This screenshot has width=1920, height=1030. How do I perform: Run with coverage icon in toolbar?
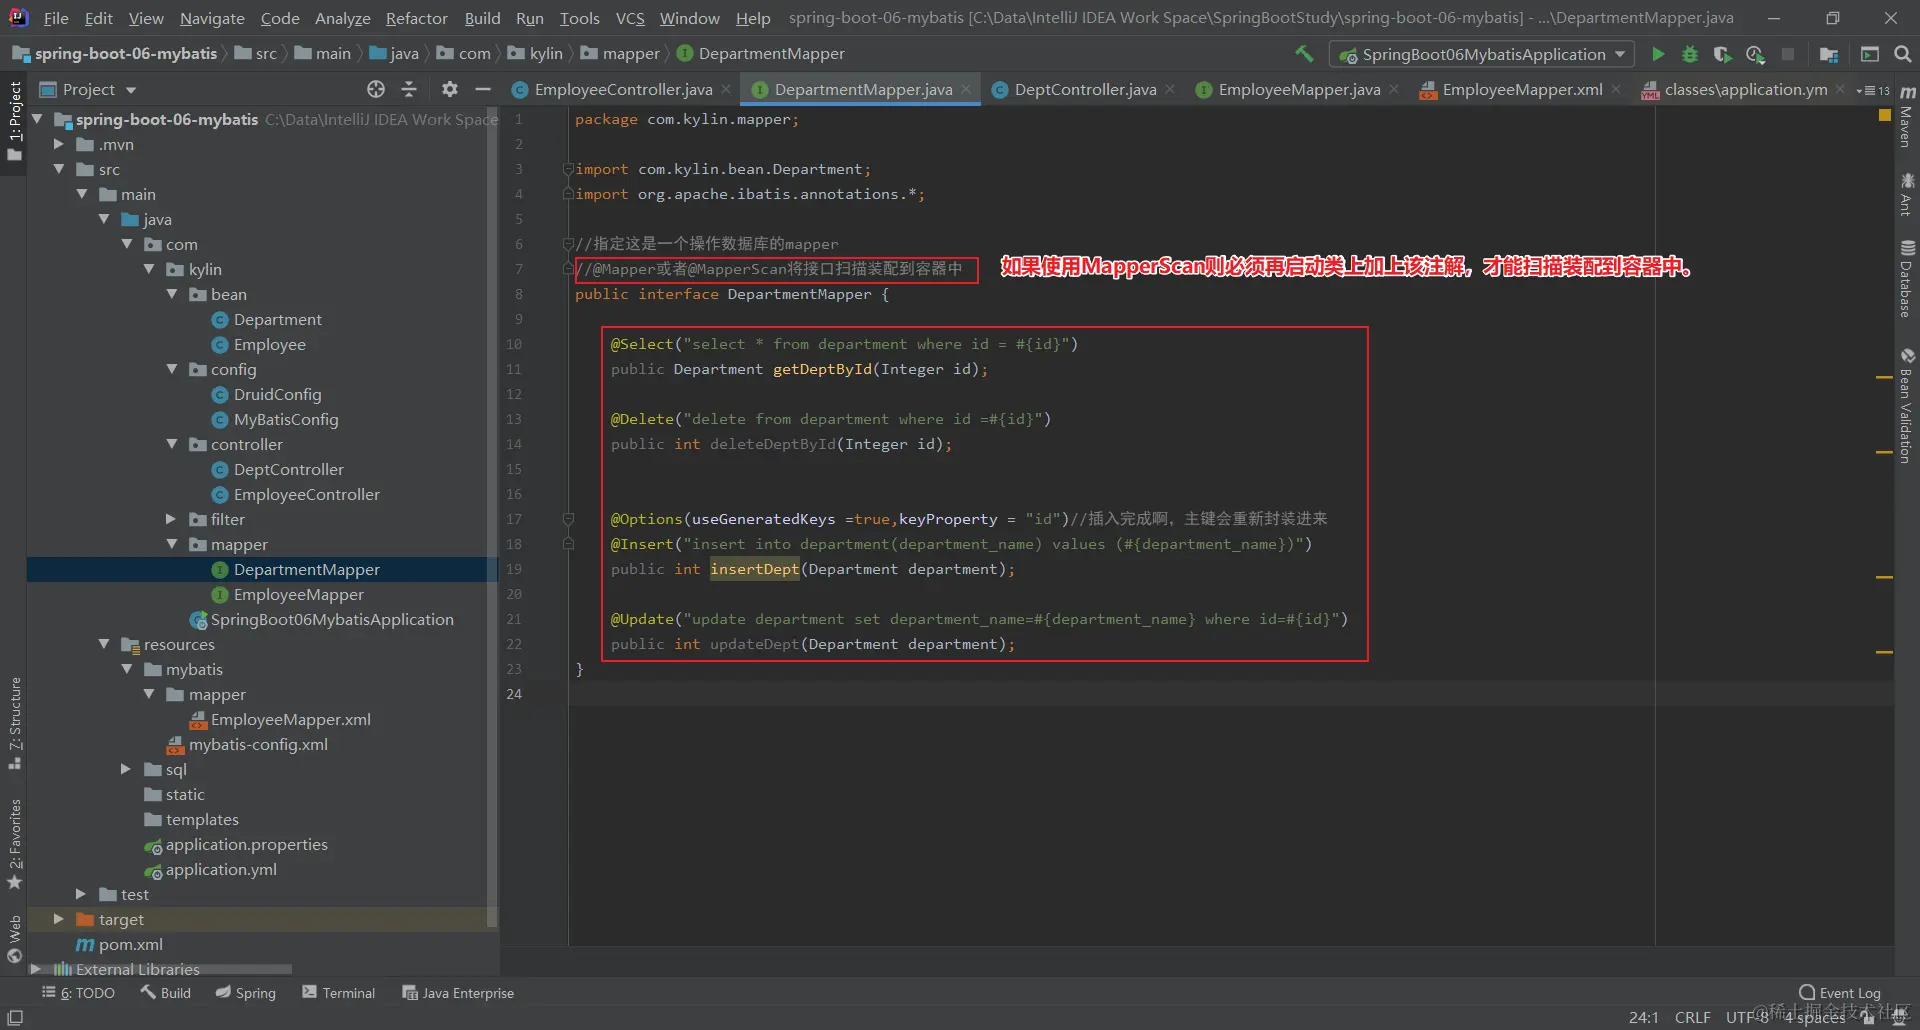pos(1722,54)
